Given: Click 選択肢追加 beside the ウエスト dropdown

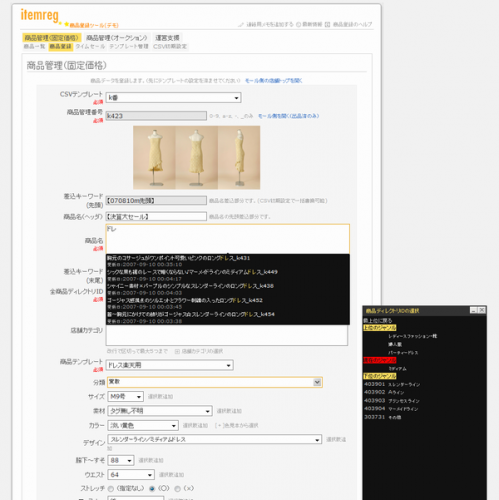Looking at the screenshot, I should (x=171, y=475).
